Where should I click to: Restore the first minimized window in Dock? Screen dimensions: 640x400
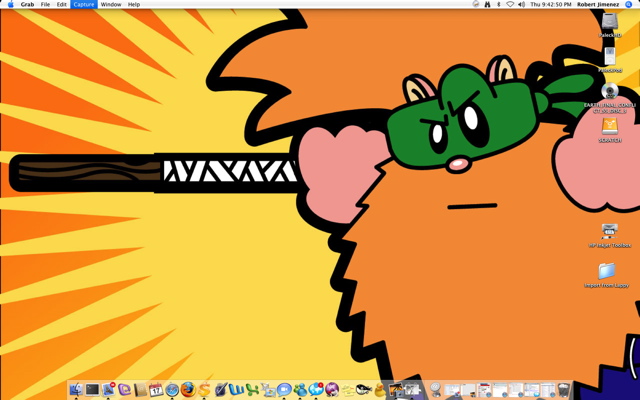[452, 391]
